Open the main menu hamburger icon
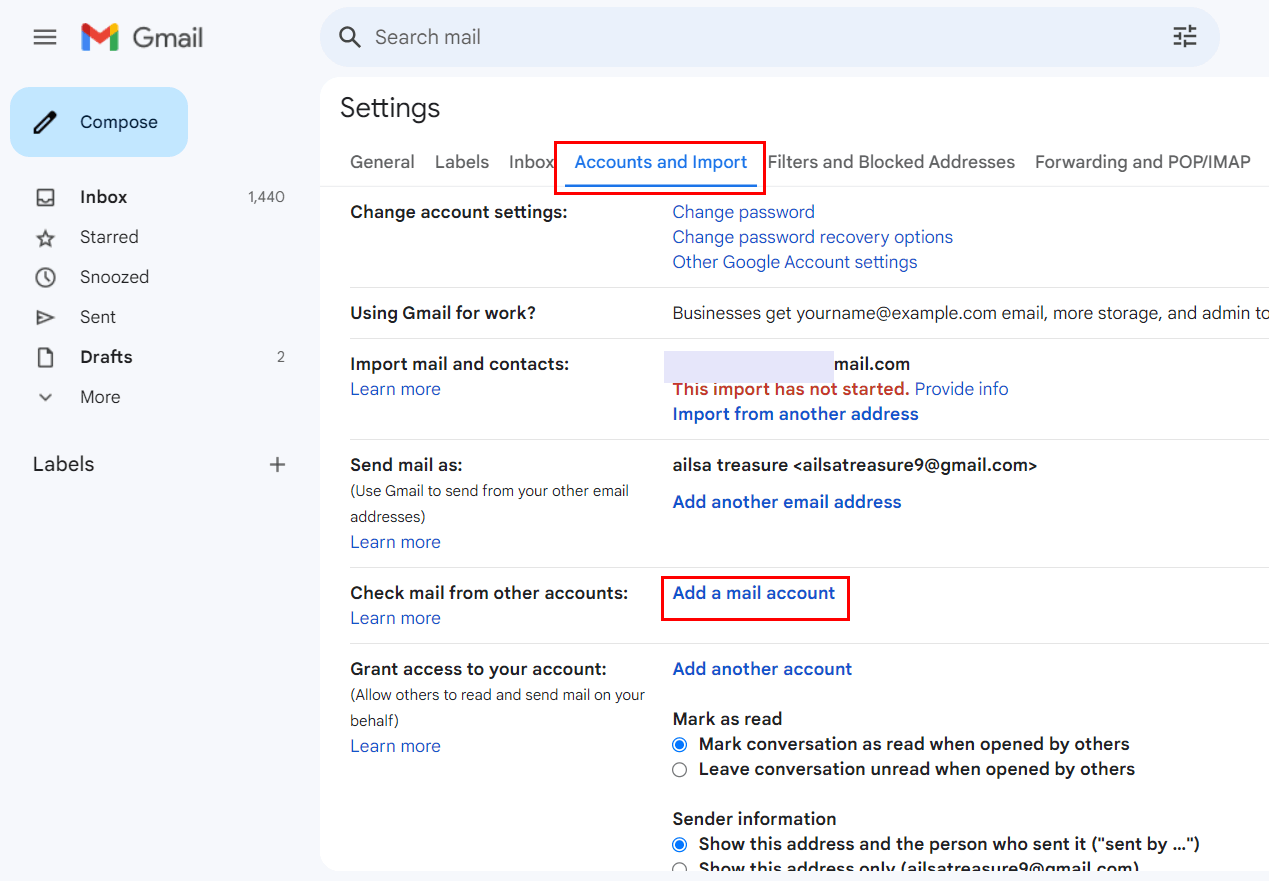 (45, 38)
